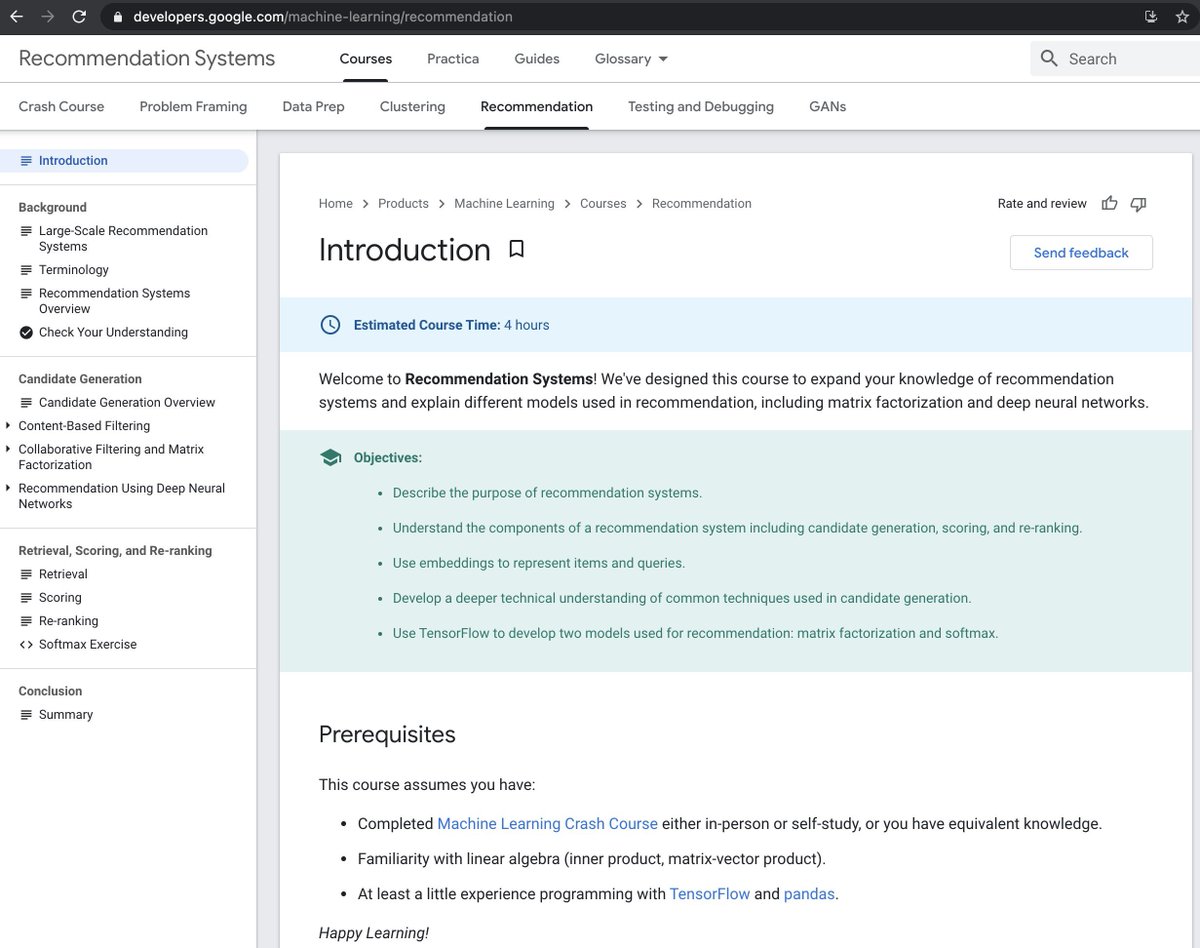Click the browser forward arrow
The image size is (1200, 948).
click(47, 17)
